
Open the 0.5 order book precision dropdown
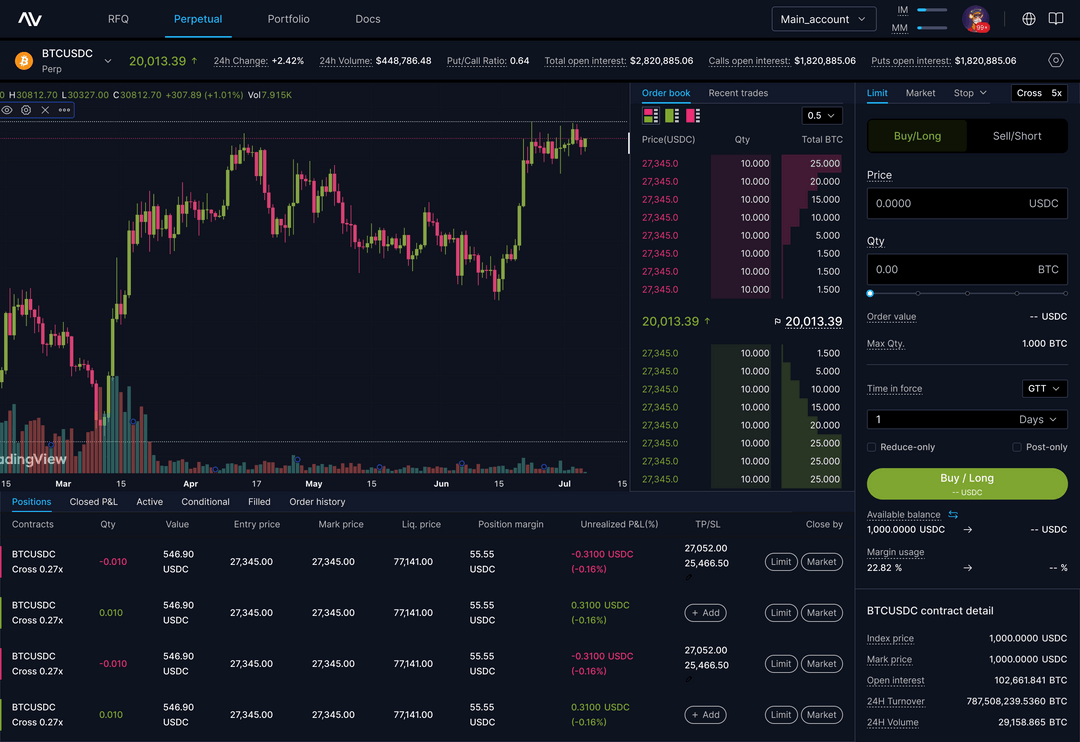(822, 115)
